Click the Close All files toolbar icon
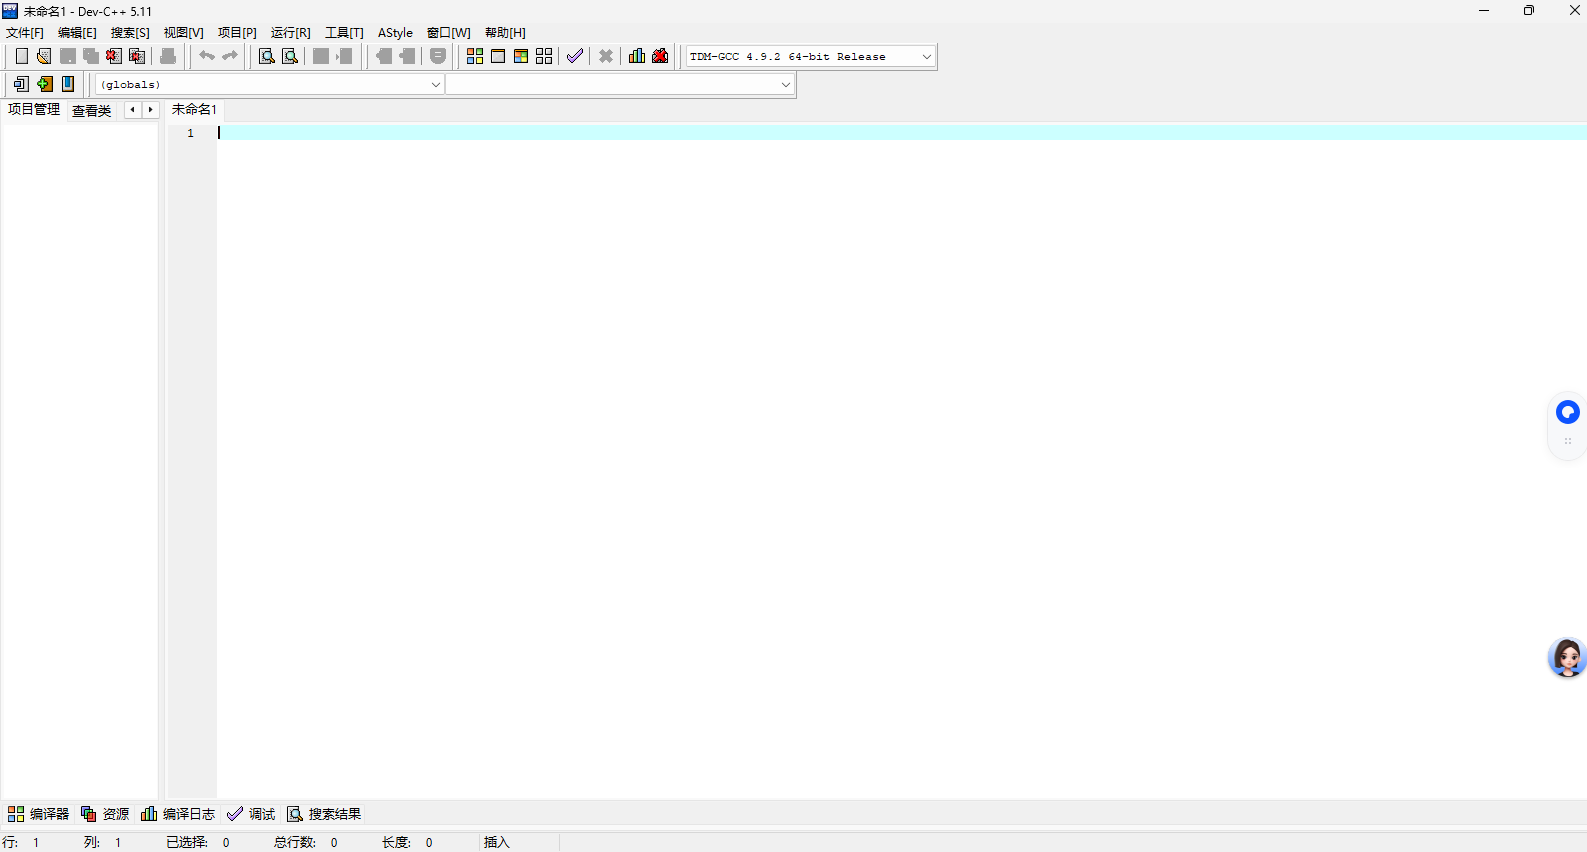 coord(138,56)
